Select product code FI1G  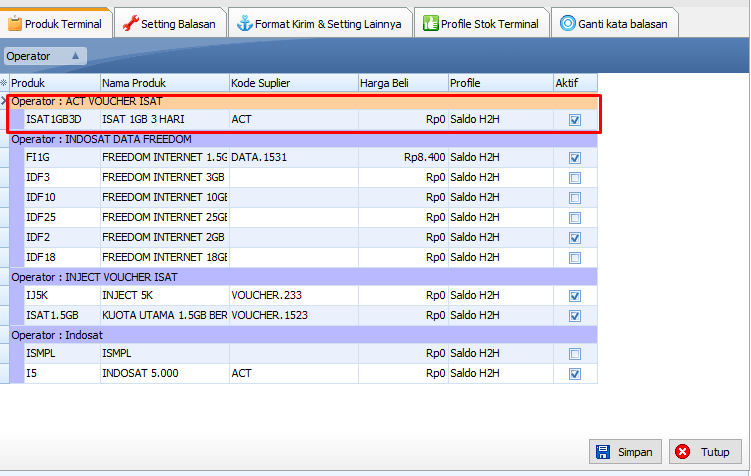62,157
